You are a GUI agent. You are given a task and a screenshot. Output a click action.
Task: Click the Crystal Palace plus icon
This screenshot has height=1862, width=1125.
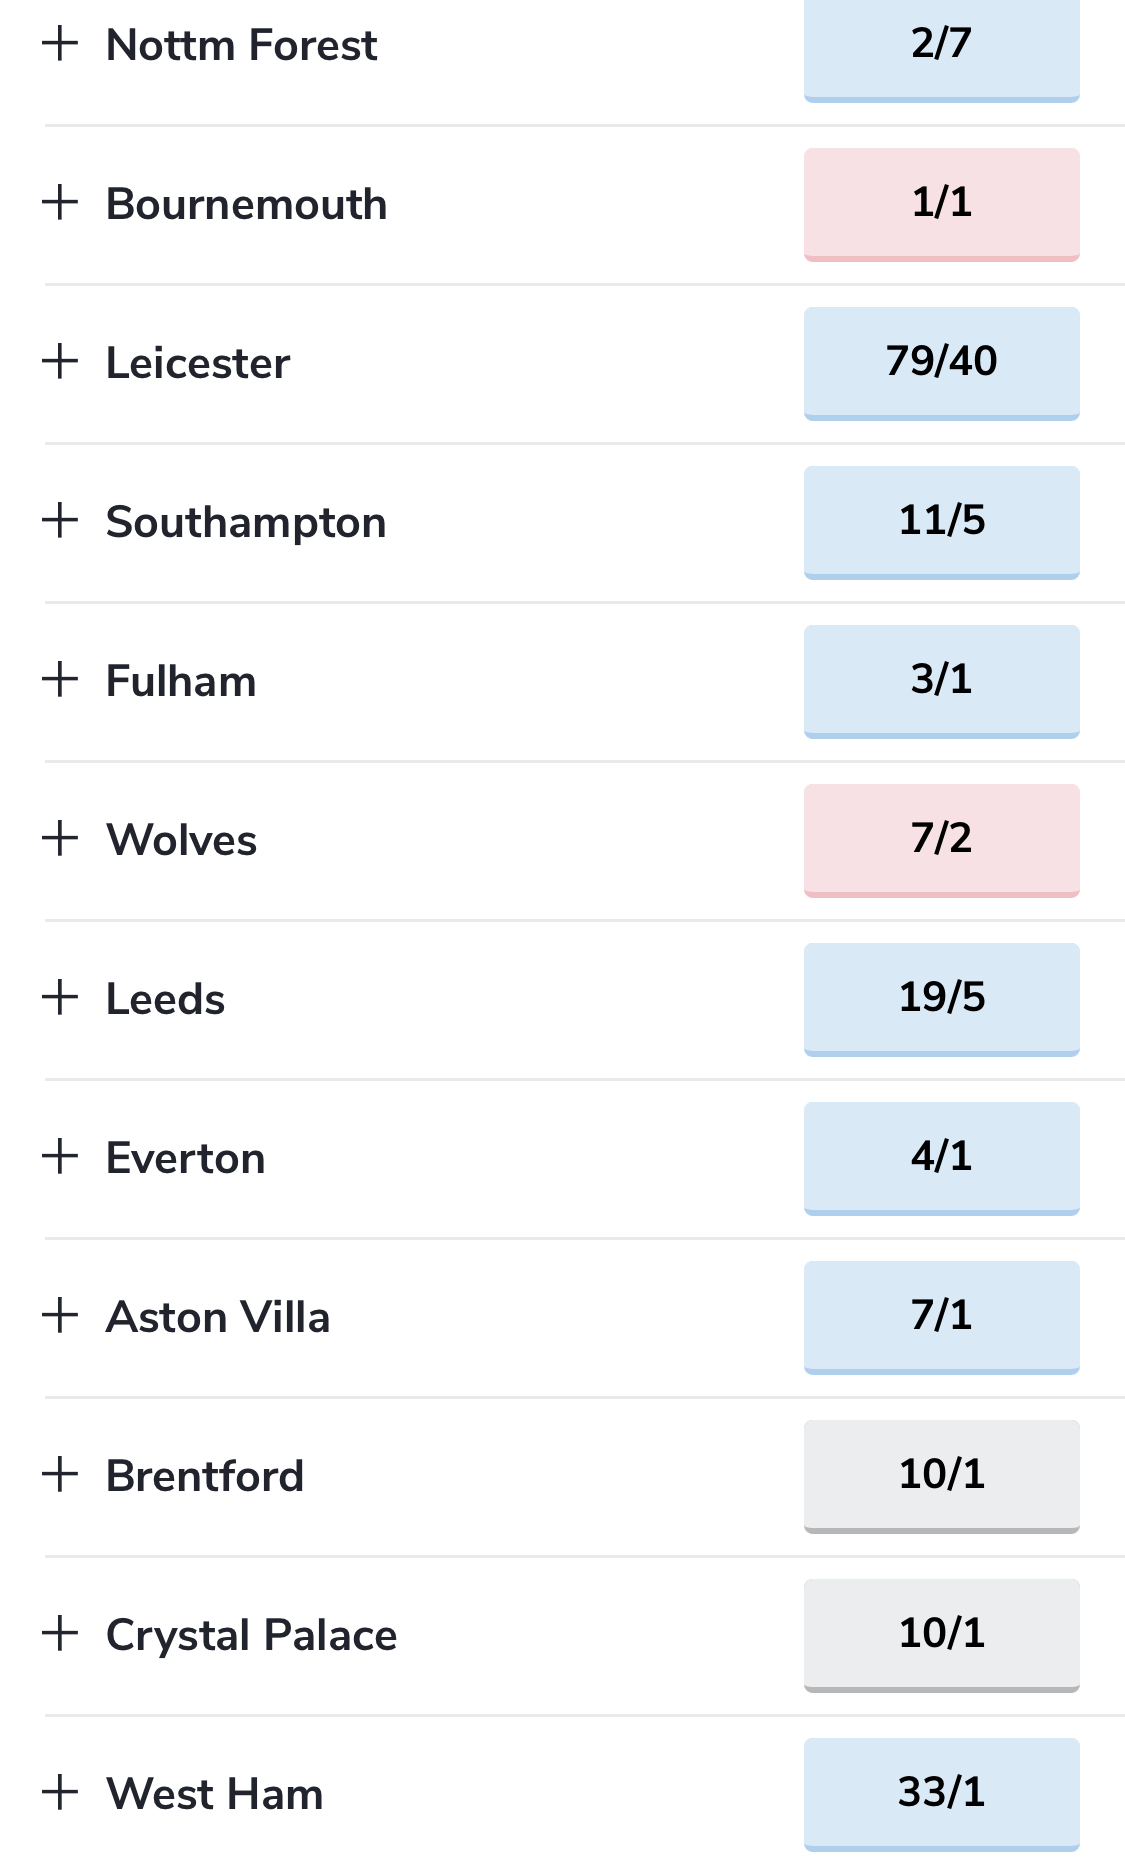(x=60, y=1633)
